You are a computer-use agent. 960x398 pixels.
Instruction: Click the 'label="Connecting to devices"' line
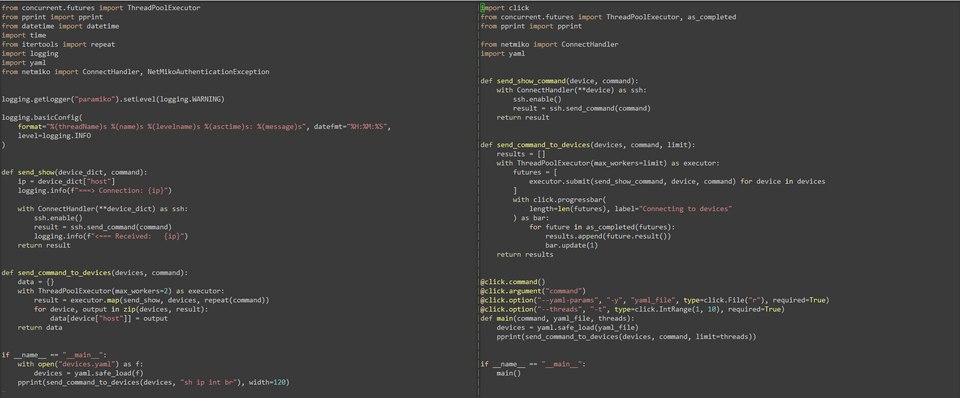click(631, 209)
